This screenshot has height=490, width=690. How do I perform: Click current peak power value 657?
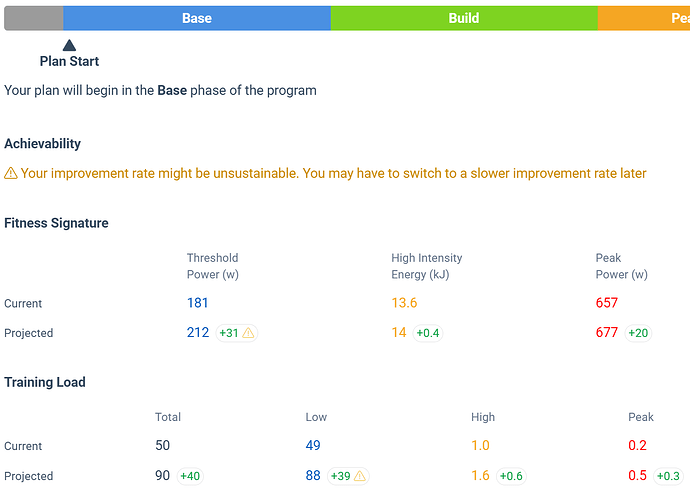pos(607,303)
